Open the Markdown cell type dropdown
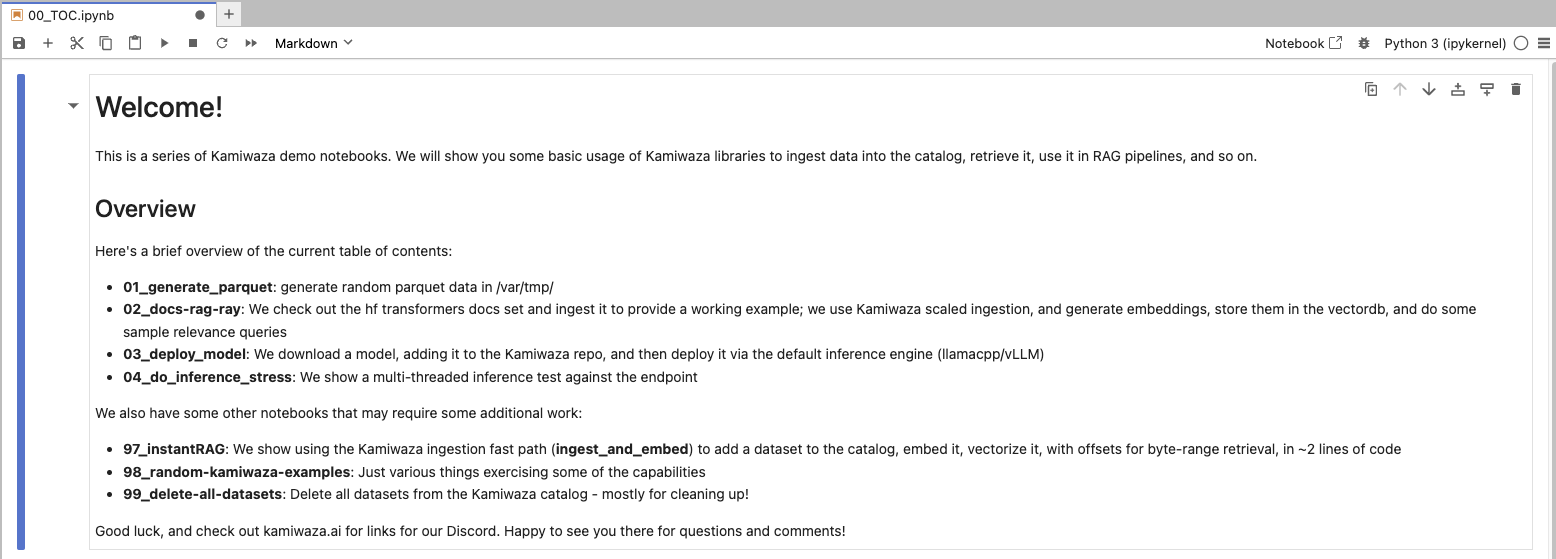The image size is (1556, 559). click(313, 43)
